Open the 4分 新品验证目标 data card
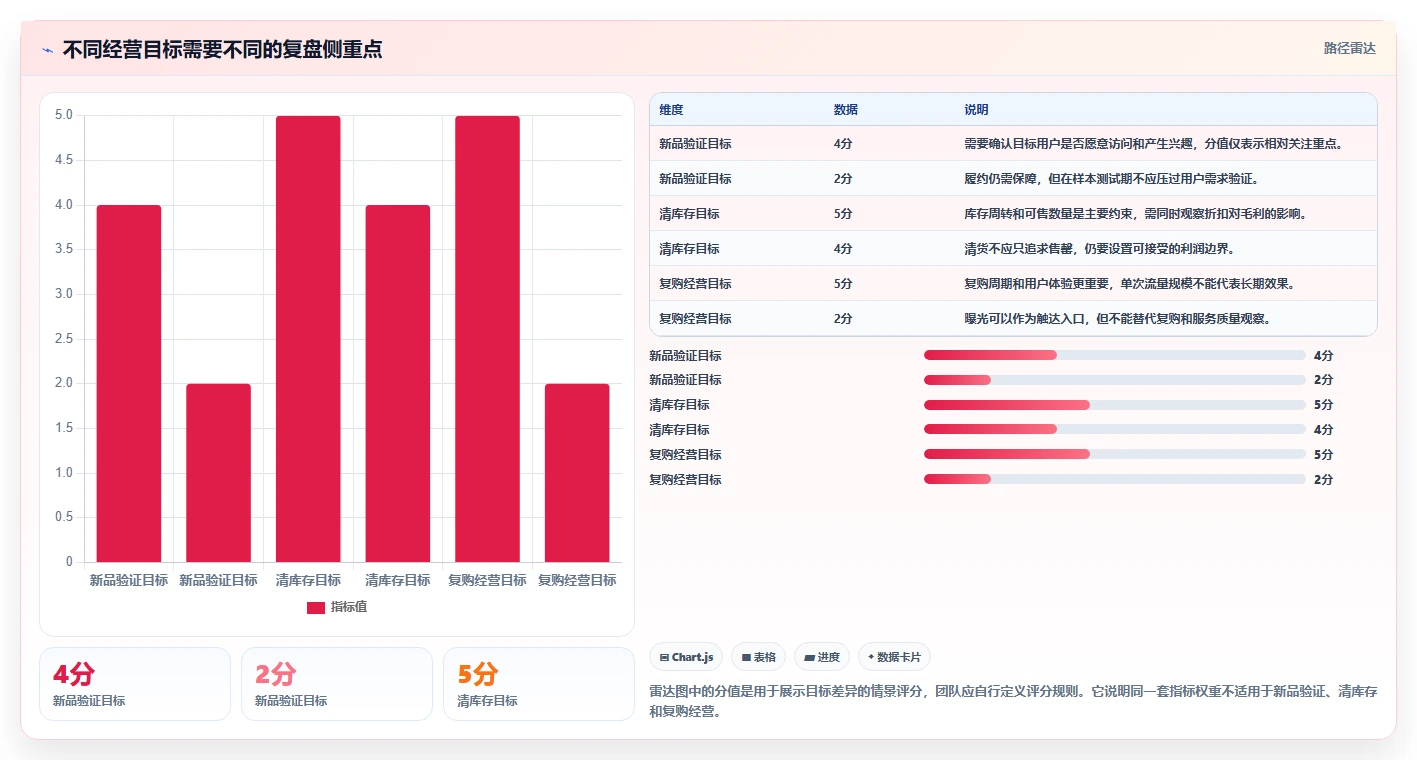 [135, 684]
